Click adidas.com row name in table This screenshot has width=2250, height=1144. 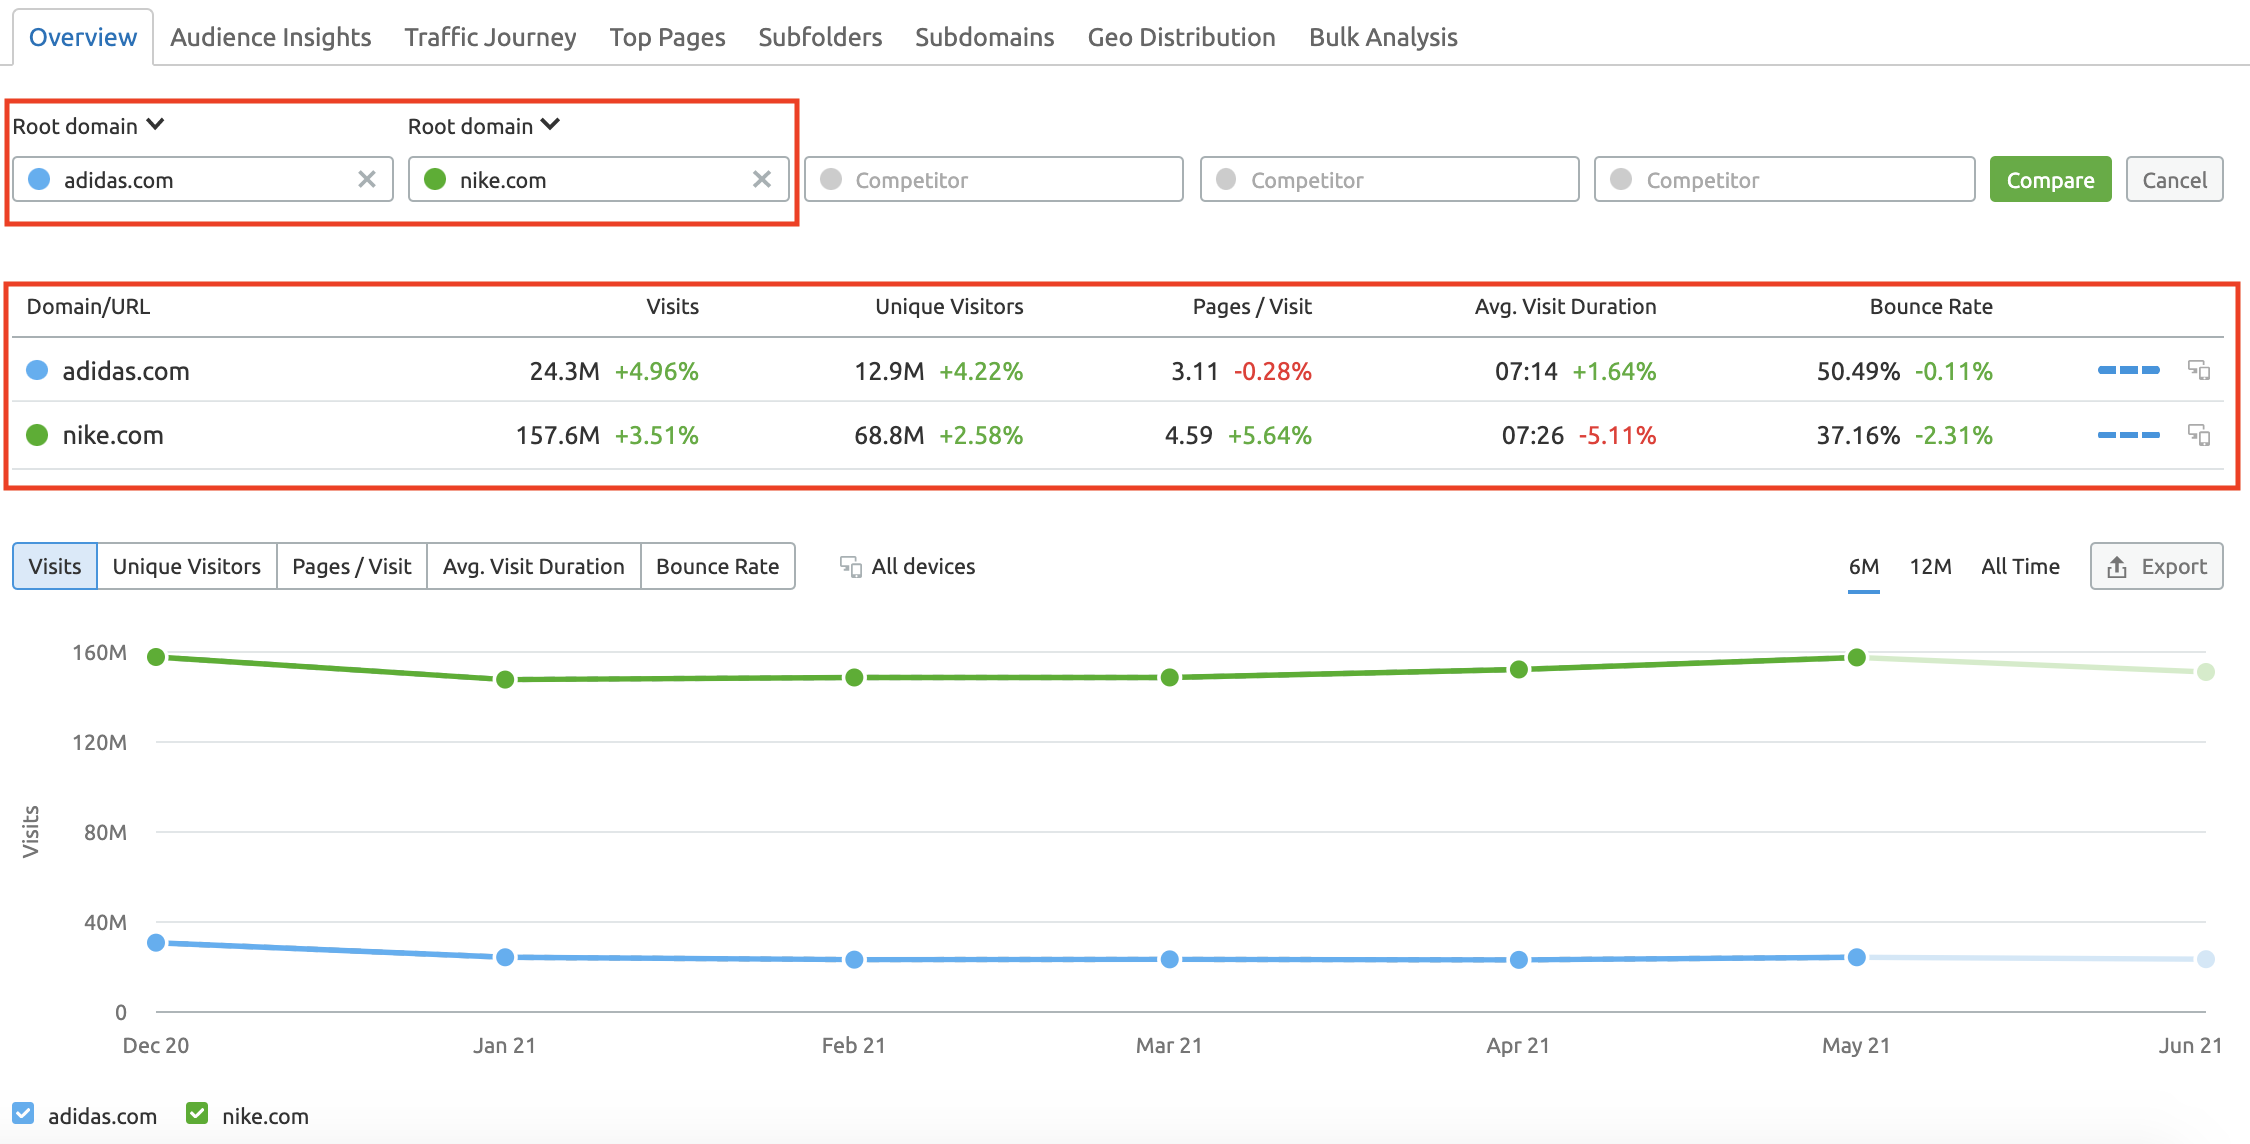126,371
